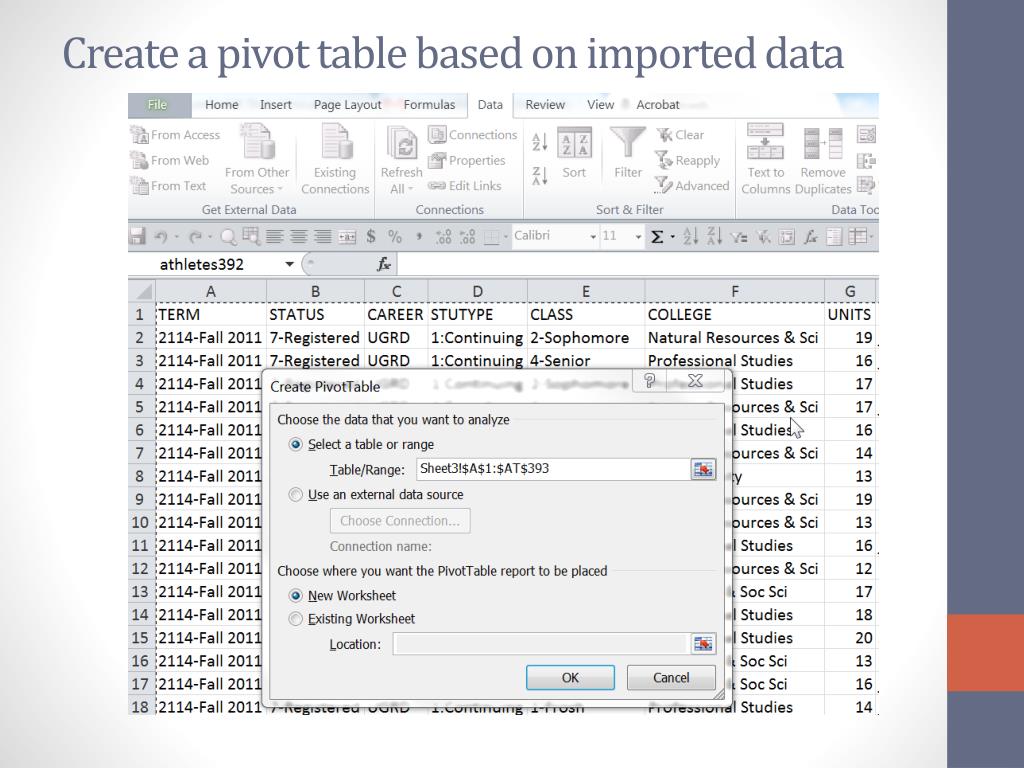The image size is (1024, 768).
Task: Open the Name Box dropdown arrow
Action: coord(289,264)
